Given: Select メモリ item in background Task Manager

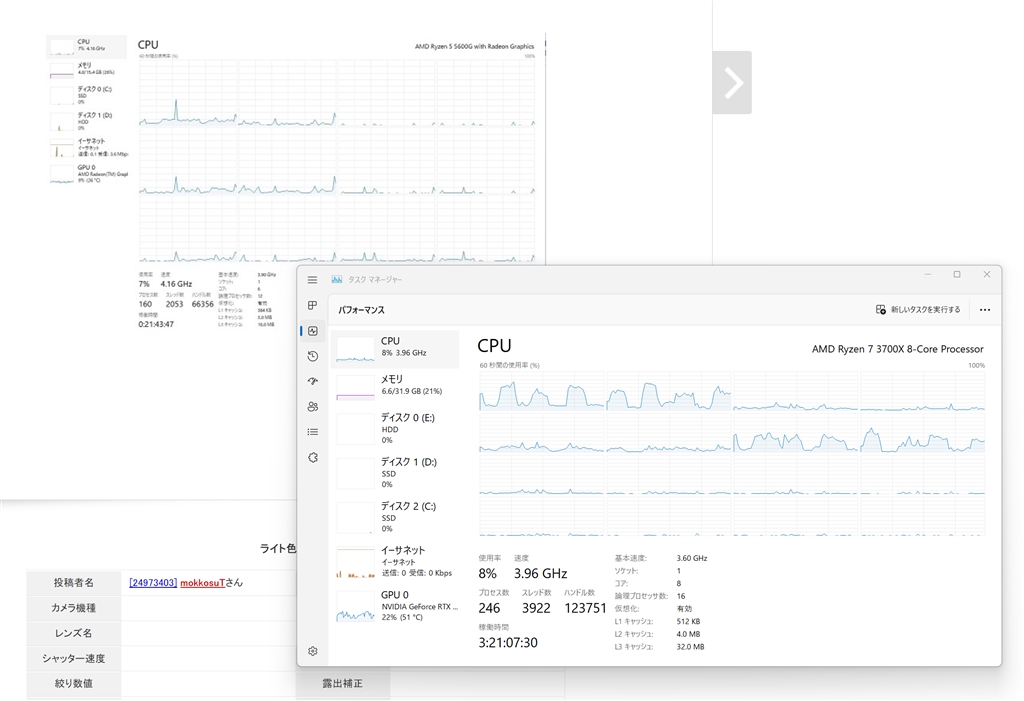Looking at the screenshot, I should point(87,69).
